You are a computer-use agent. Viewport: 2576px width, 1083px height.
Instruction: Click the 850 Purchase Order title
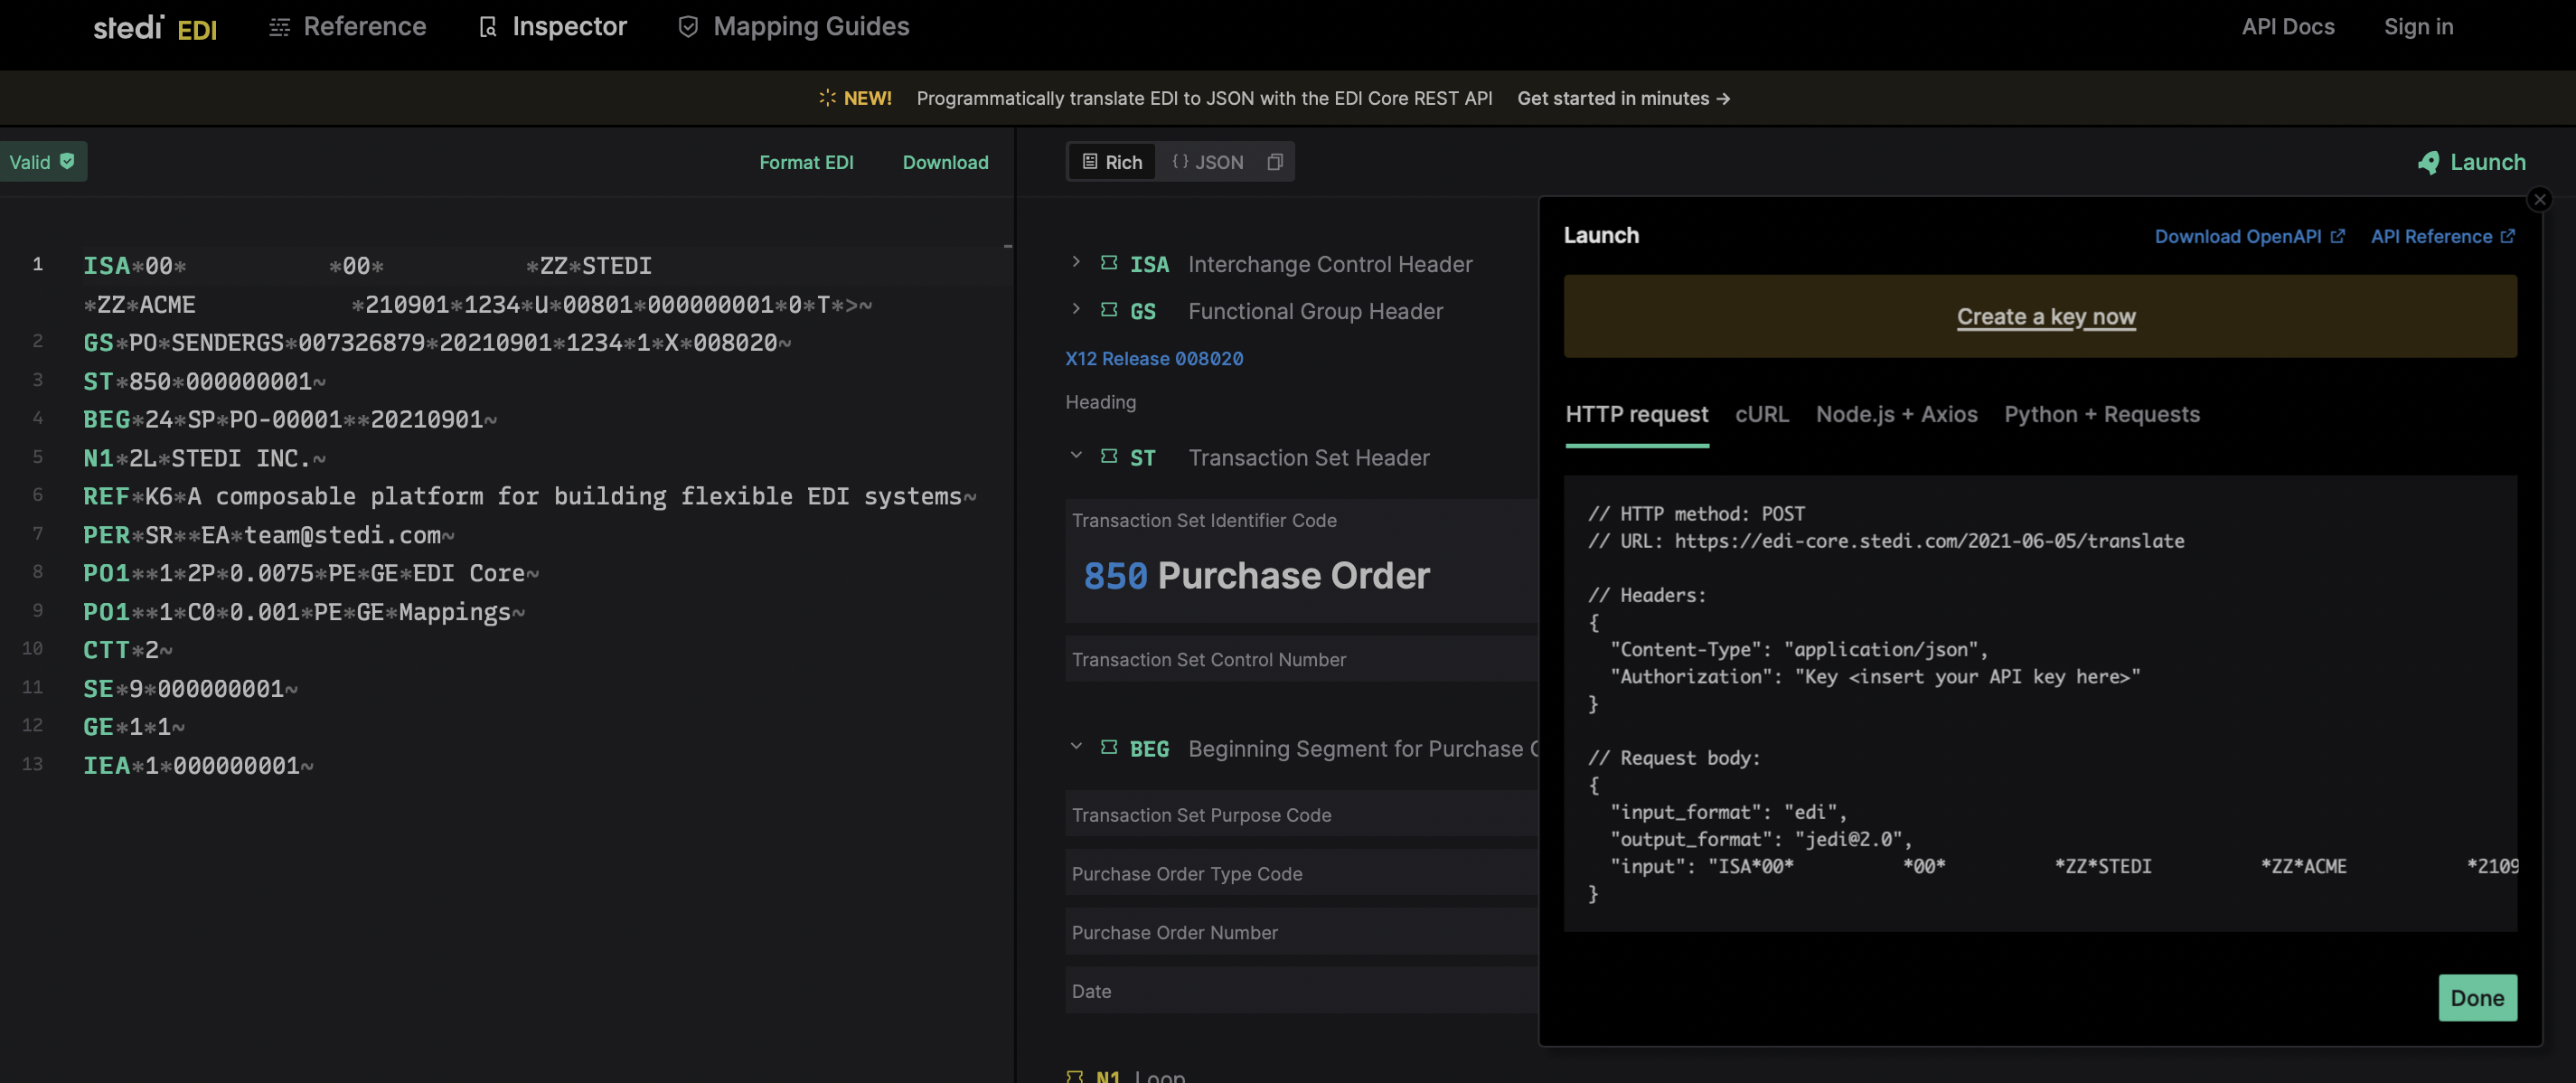point(1257,576)
